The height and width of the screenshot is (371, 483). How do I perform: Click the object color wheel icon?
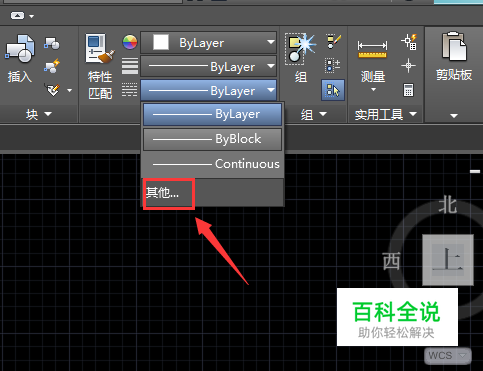(x=130, y=42)
